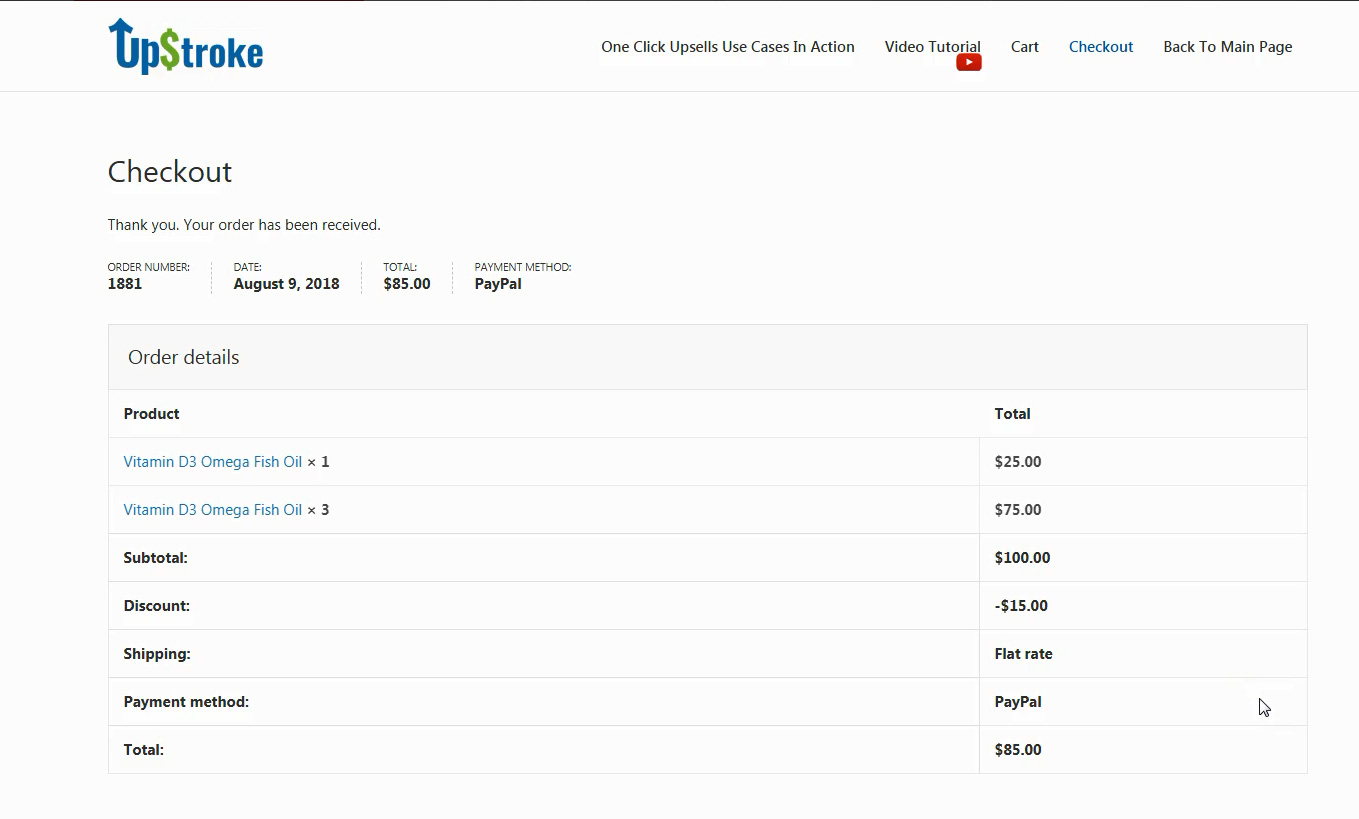Click the $85.00 total in order summary
1359x819 pixels.
tap(407, 284)
